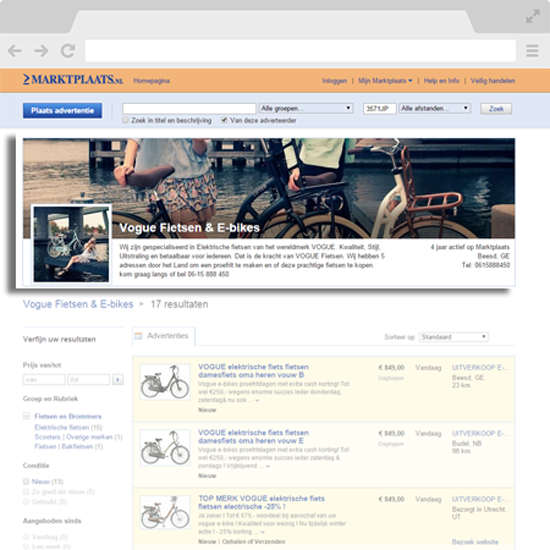The height and width of the screenshot is (550, 550).
Task: Open Alle afstanden dropdown
Action: [x=435, y=108]
